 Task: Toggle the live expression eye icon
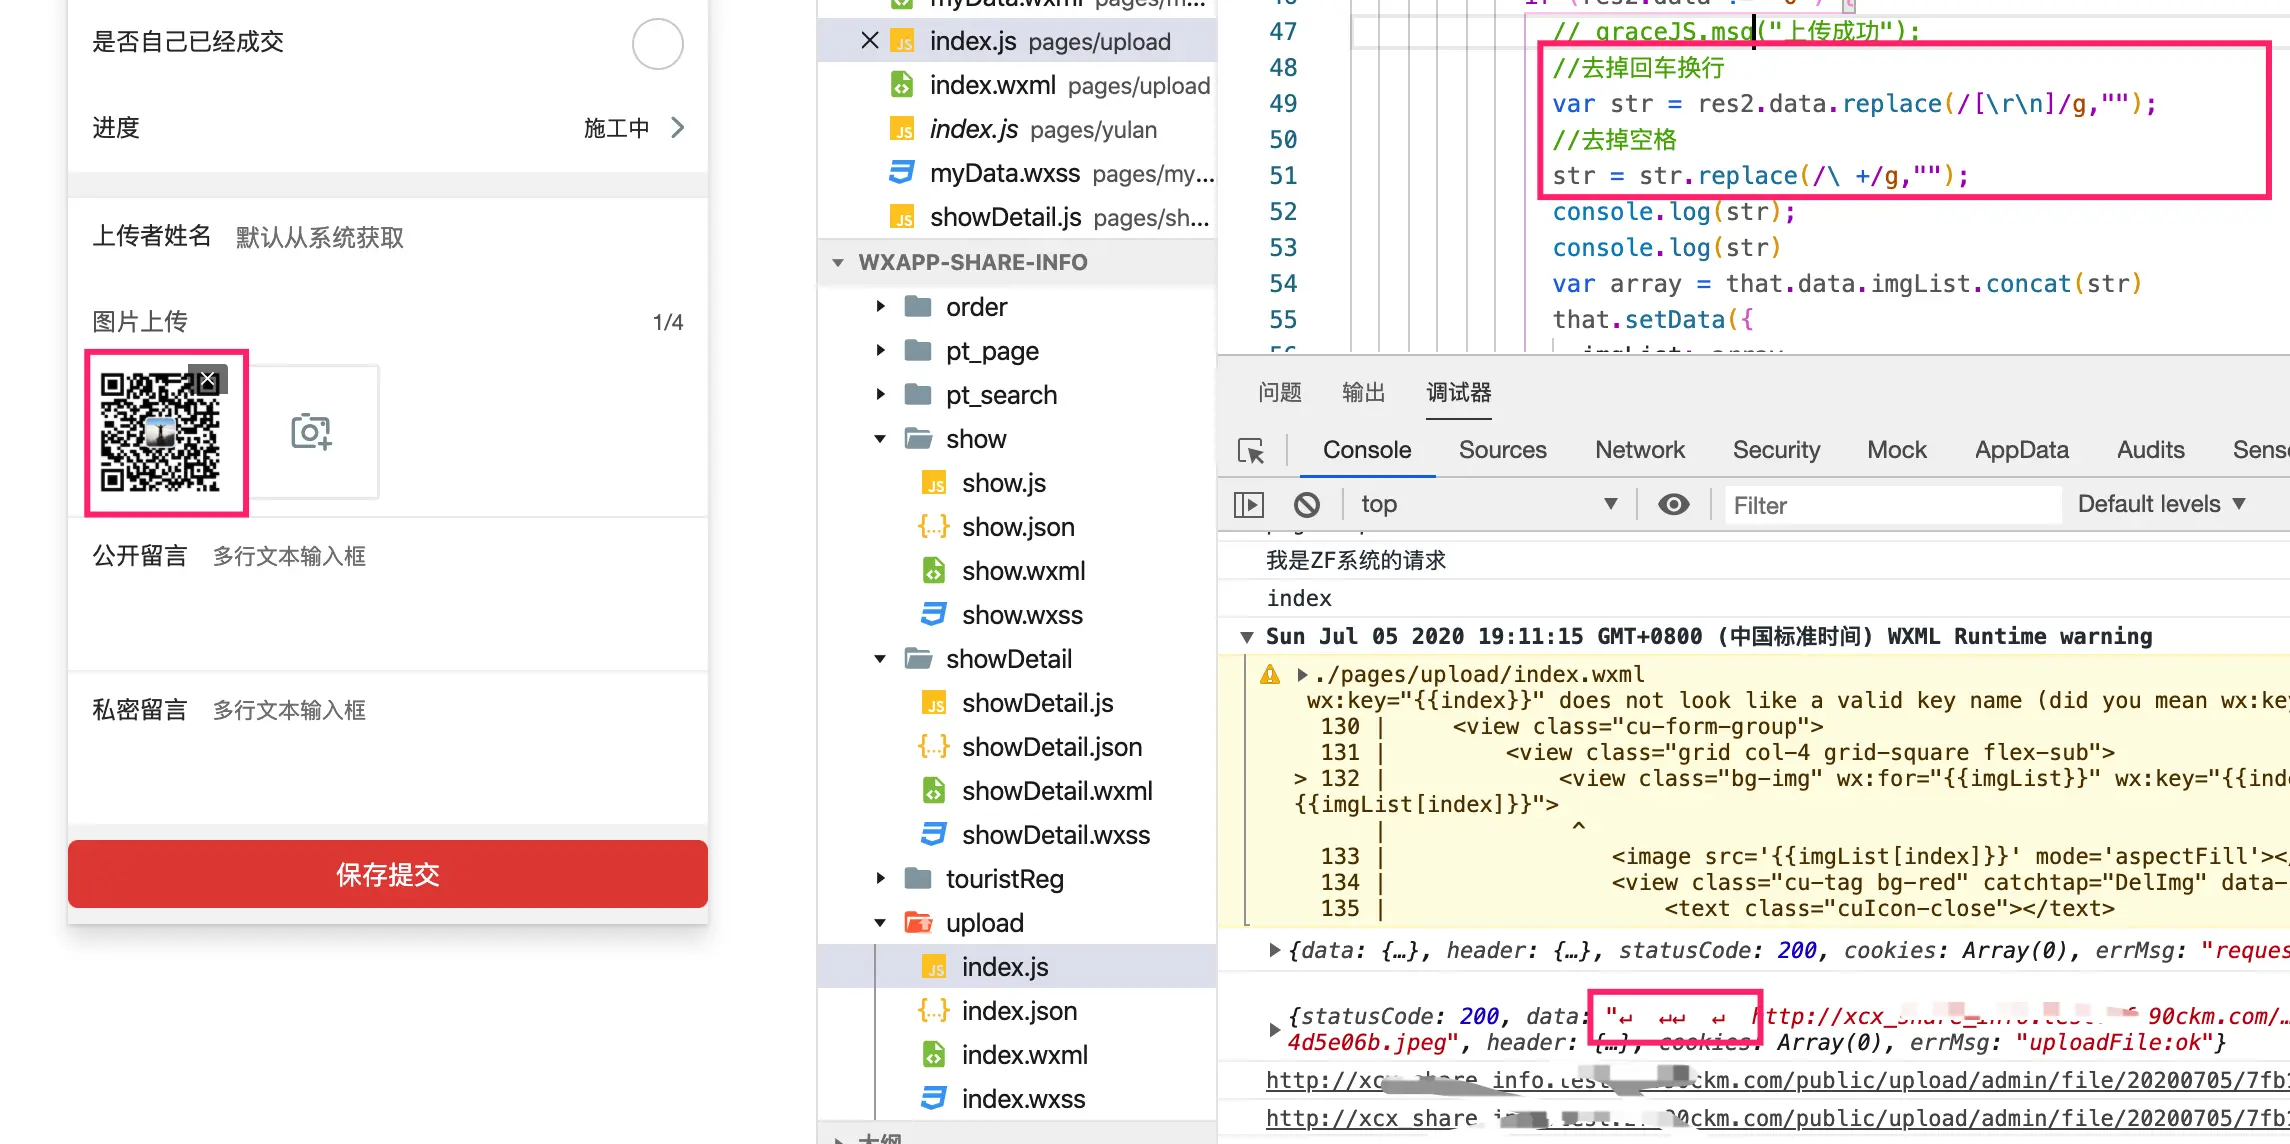(x=1673, y=505)
